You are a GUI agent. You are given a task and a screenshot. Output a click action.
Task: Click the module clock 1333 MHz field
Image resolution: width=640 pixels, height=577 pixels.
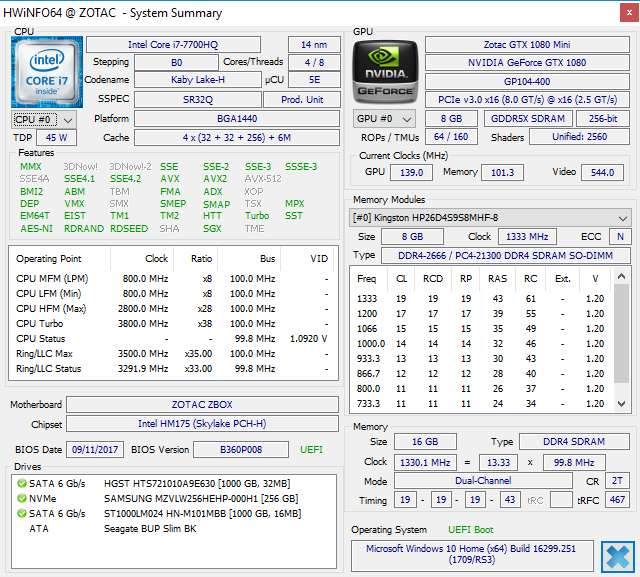pyautogui.click(x=527, y=236)
